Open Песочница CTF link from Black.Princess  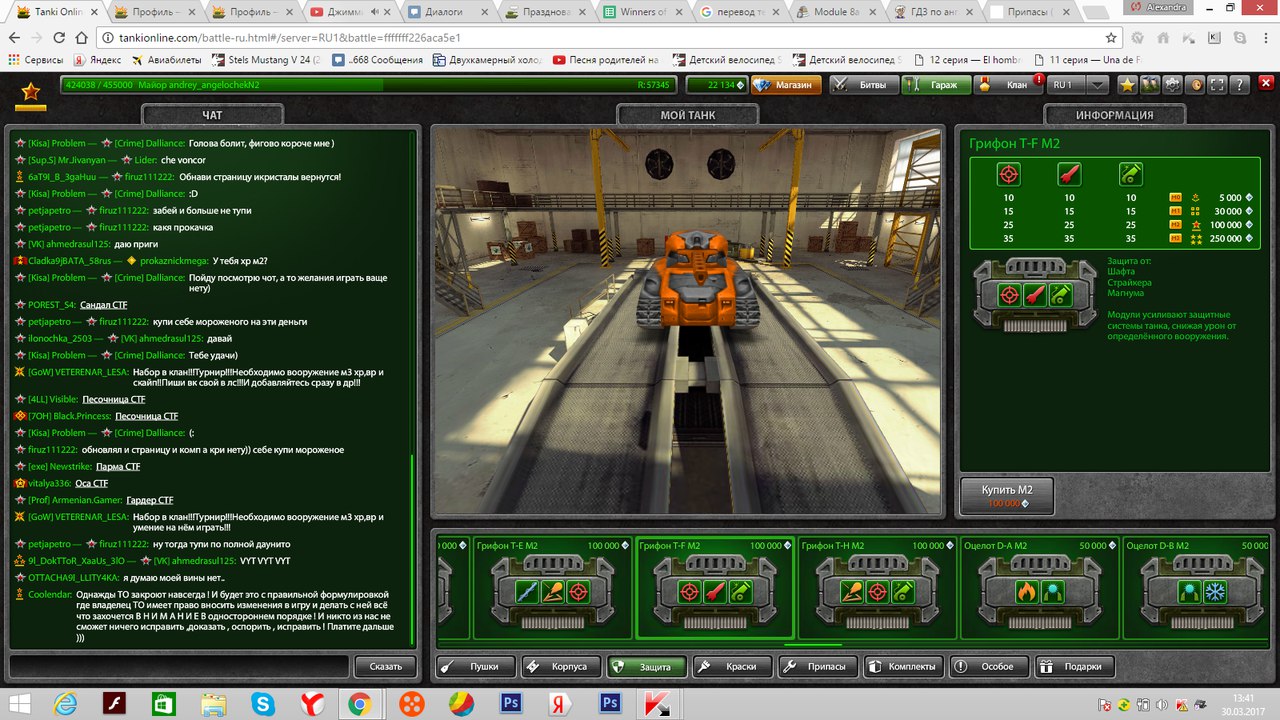pyautogui.click(x=146, y=416)
